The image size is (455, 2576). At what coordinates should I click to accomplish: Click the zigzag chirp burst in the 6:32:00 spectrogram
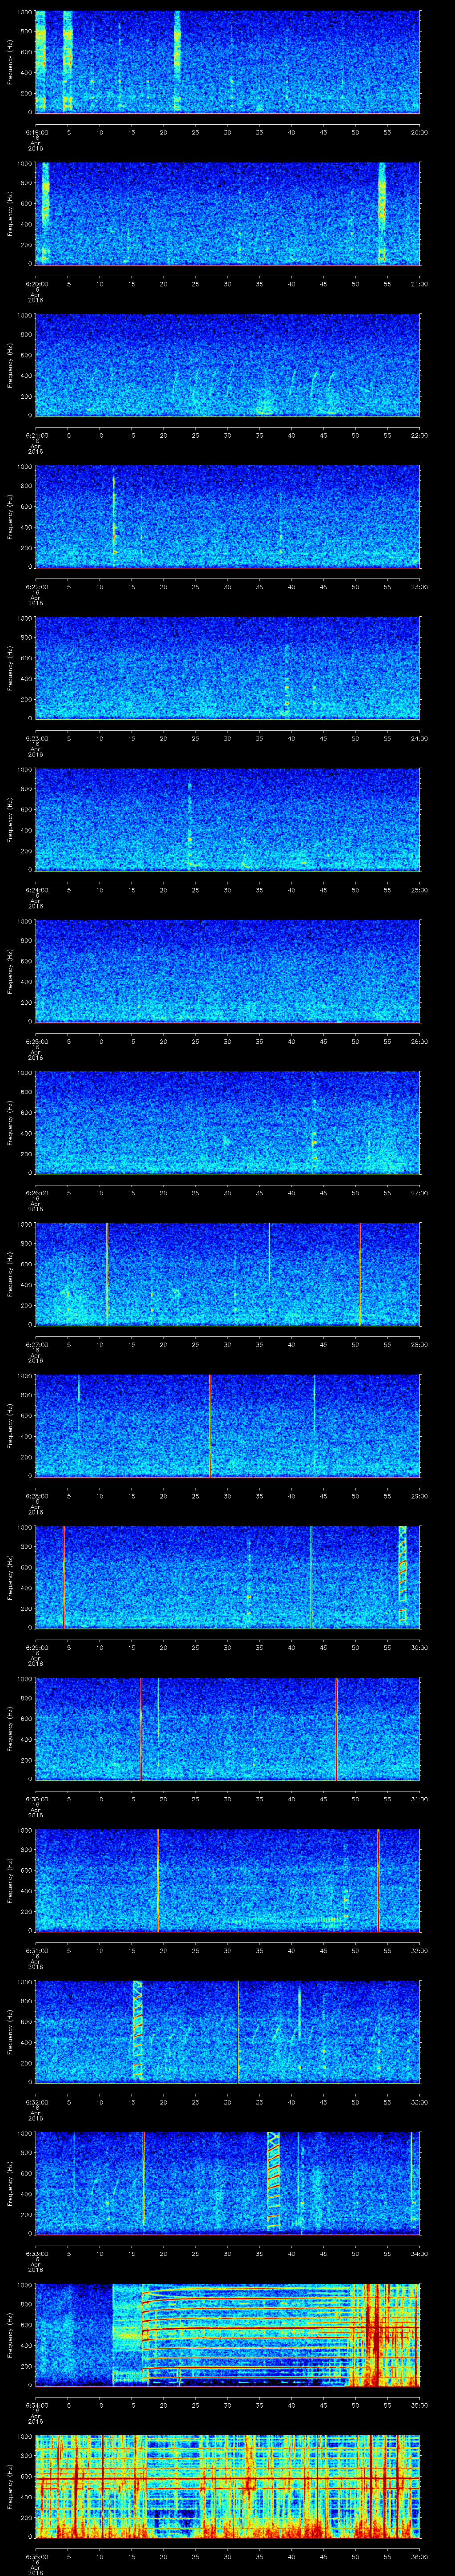click(x=138, y=2030)
